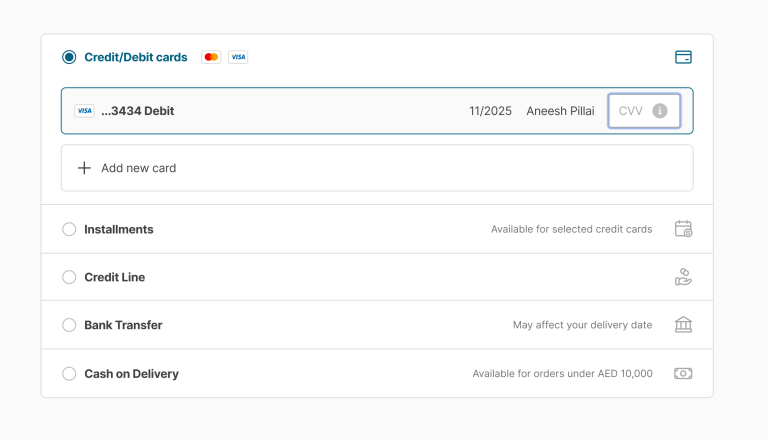
Task: Click the Credit Line label
Action: point(115,277)
